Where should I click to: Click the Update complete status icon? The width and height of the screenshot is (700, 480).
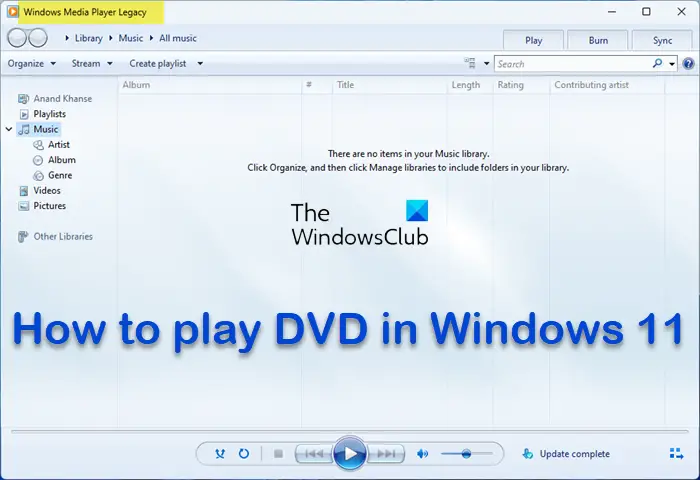pyautogui.click(x=528, y=454)
